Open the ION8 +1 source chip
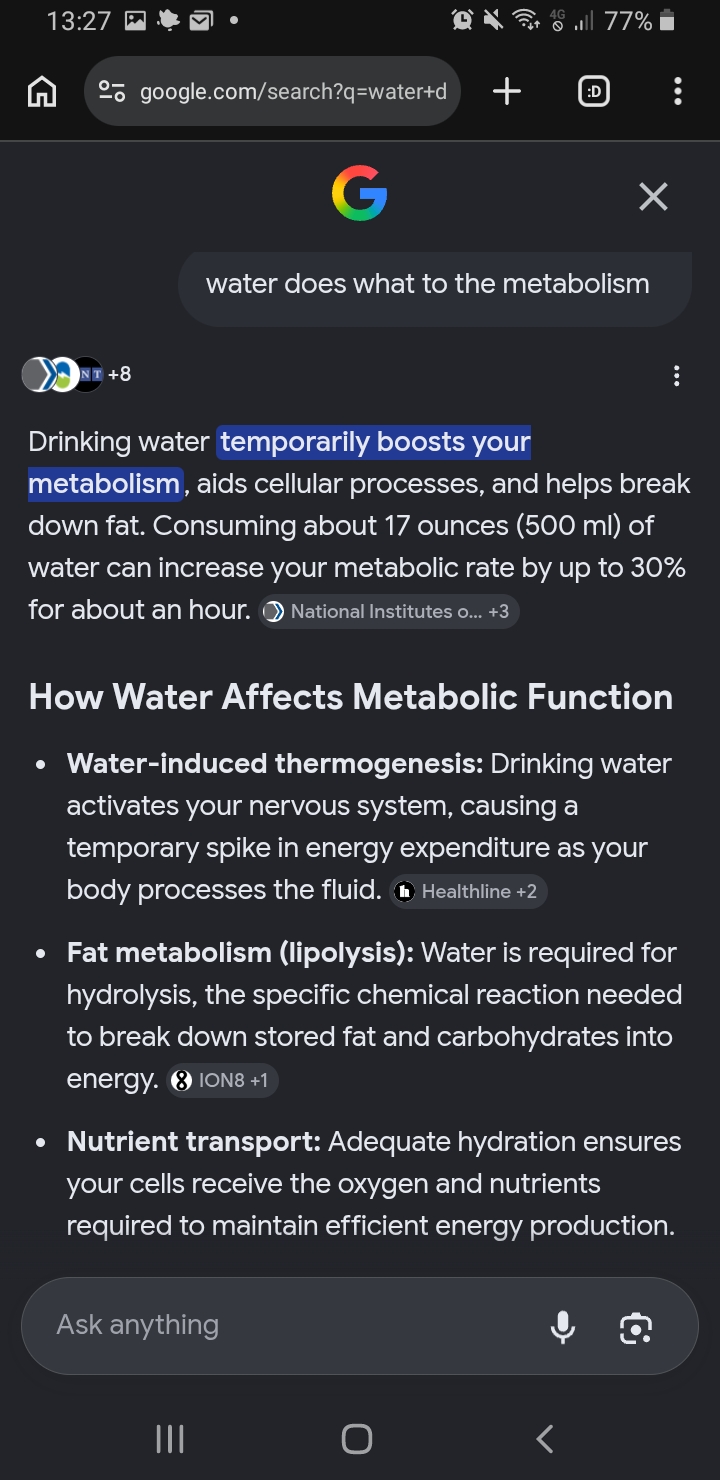Screen dimensions: 720x1480 coord(222,1081)
